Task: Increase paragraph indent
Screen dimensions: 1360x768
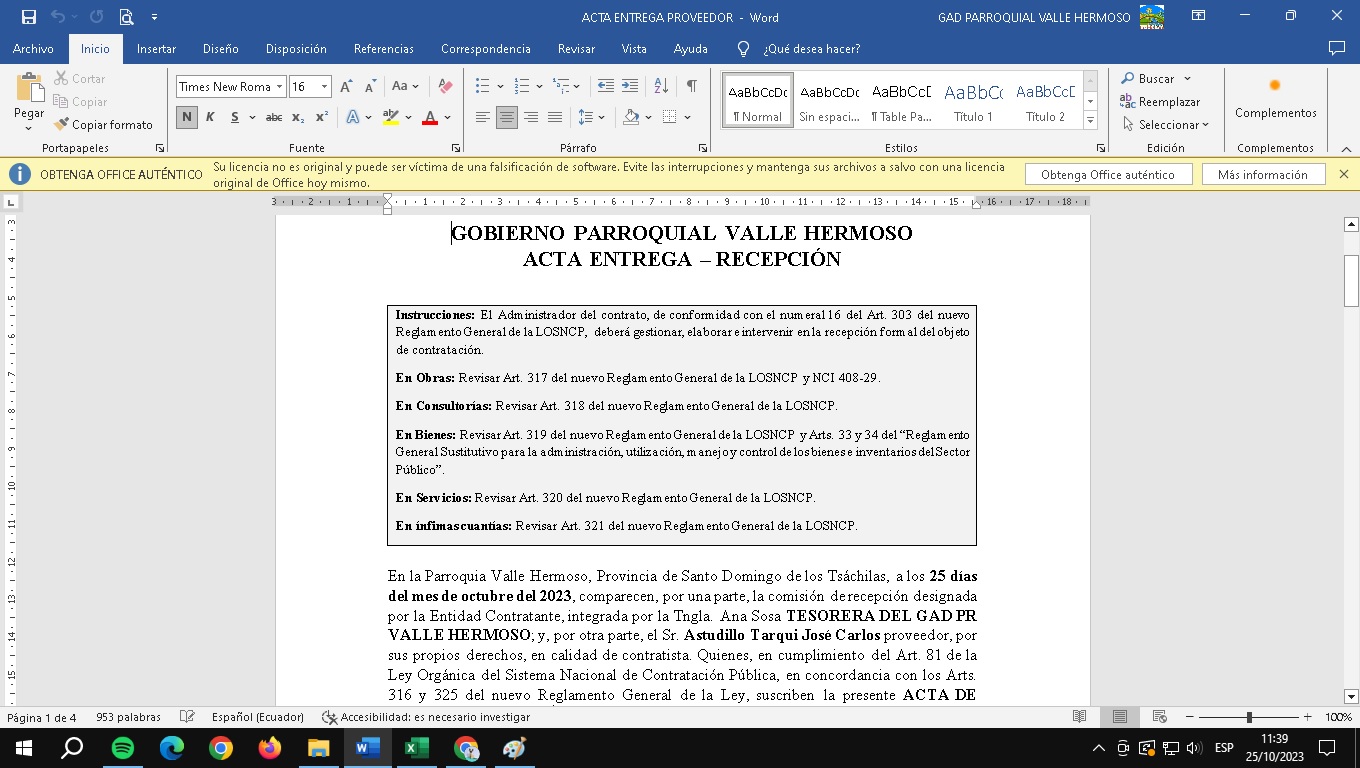Action: [x=630, y=87]
